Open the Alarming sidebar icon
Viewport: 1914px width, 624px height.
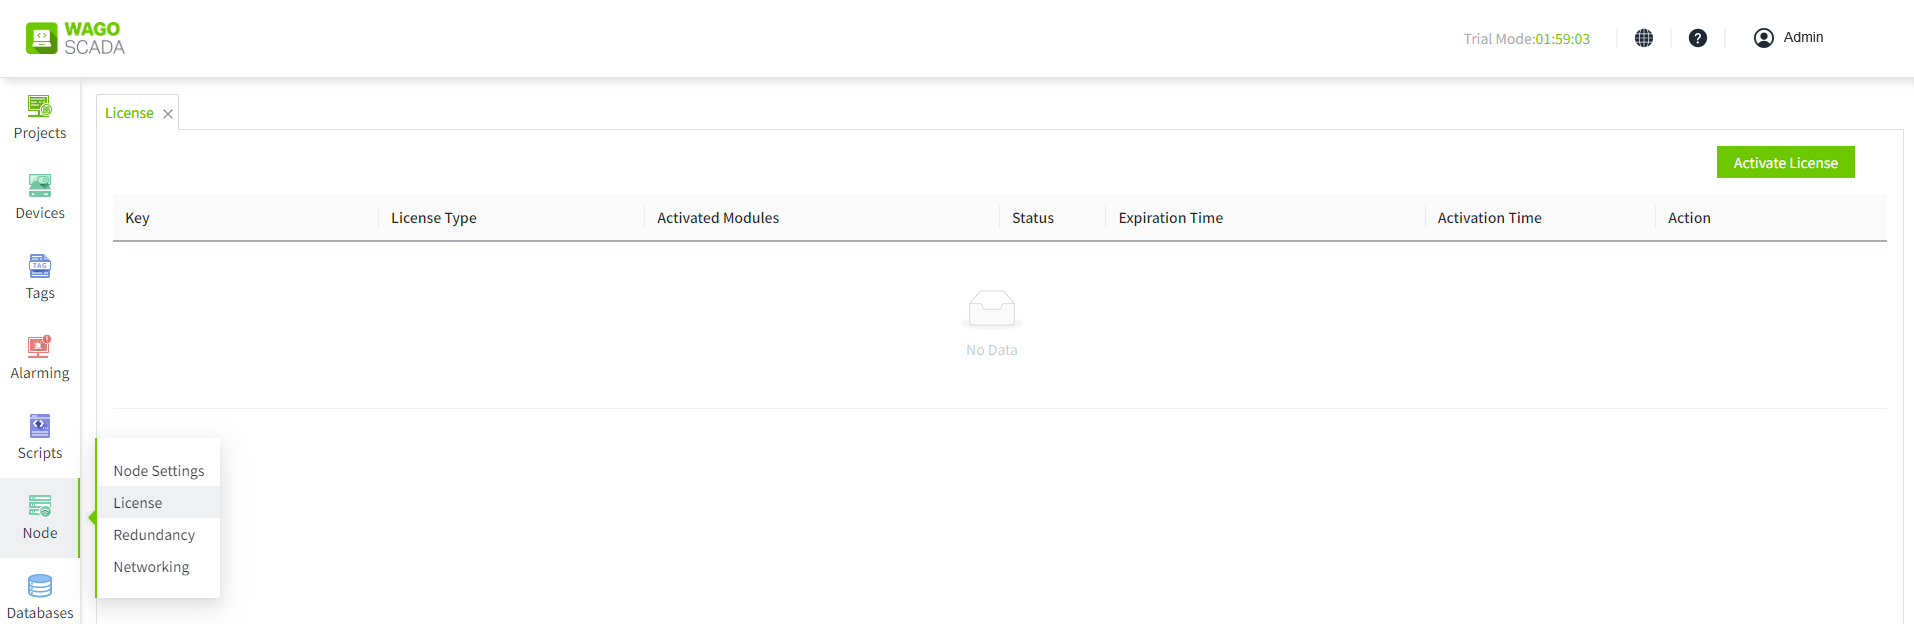40,347
